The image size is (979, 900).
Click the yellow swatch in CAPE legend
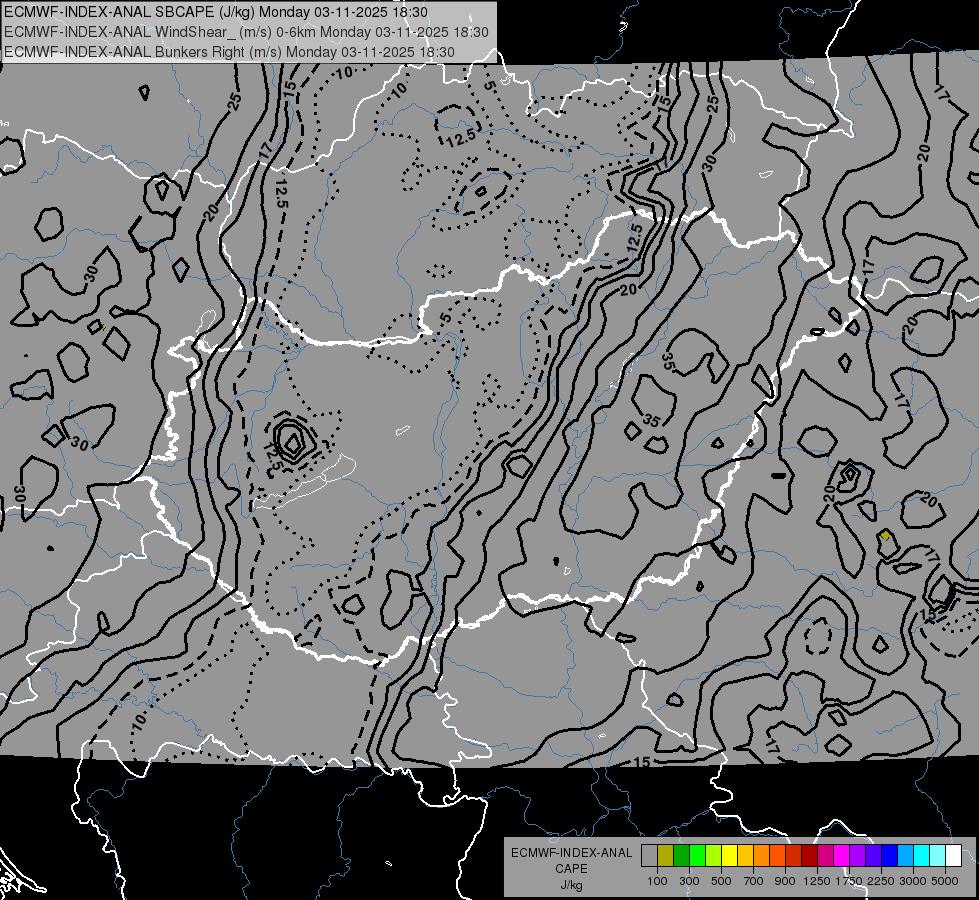click(729, 856)
